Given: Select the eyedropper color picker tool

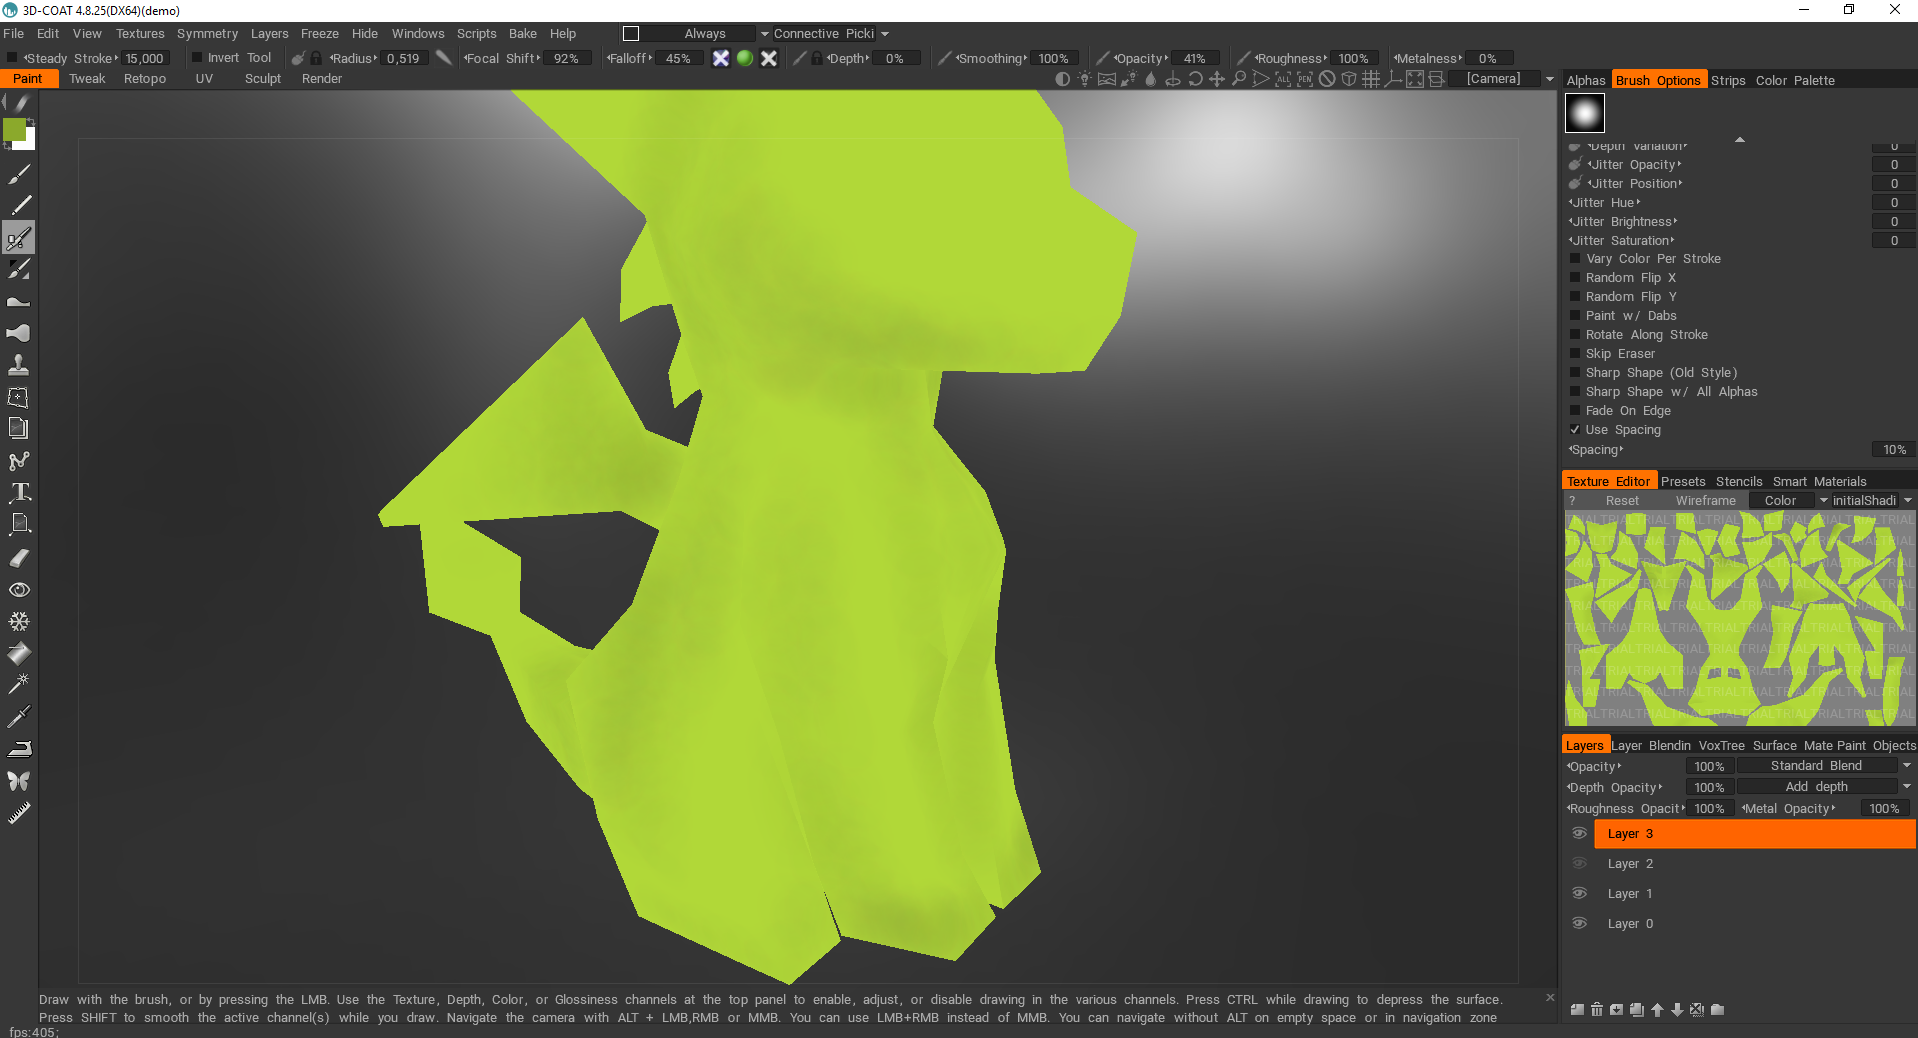Looking at the screenshot, I should [19, 717].
